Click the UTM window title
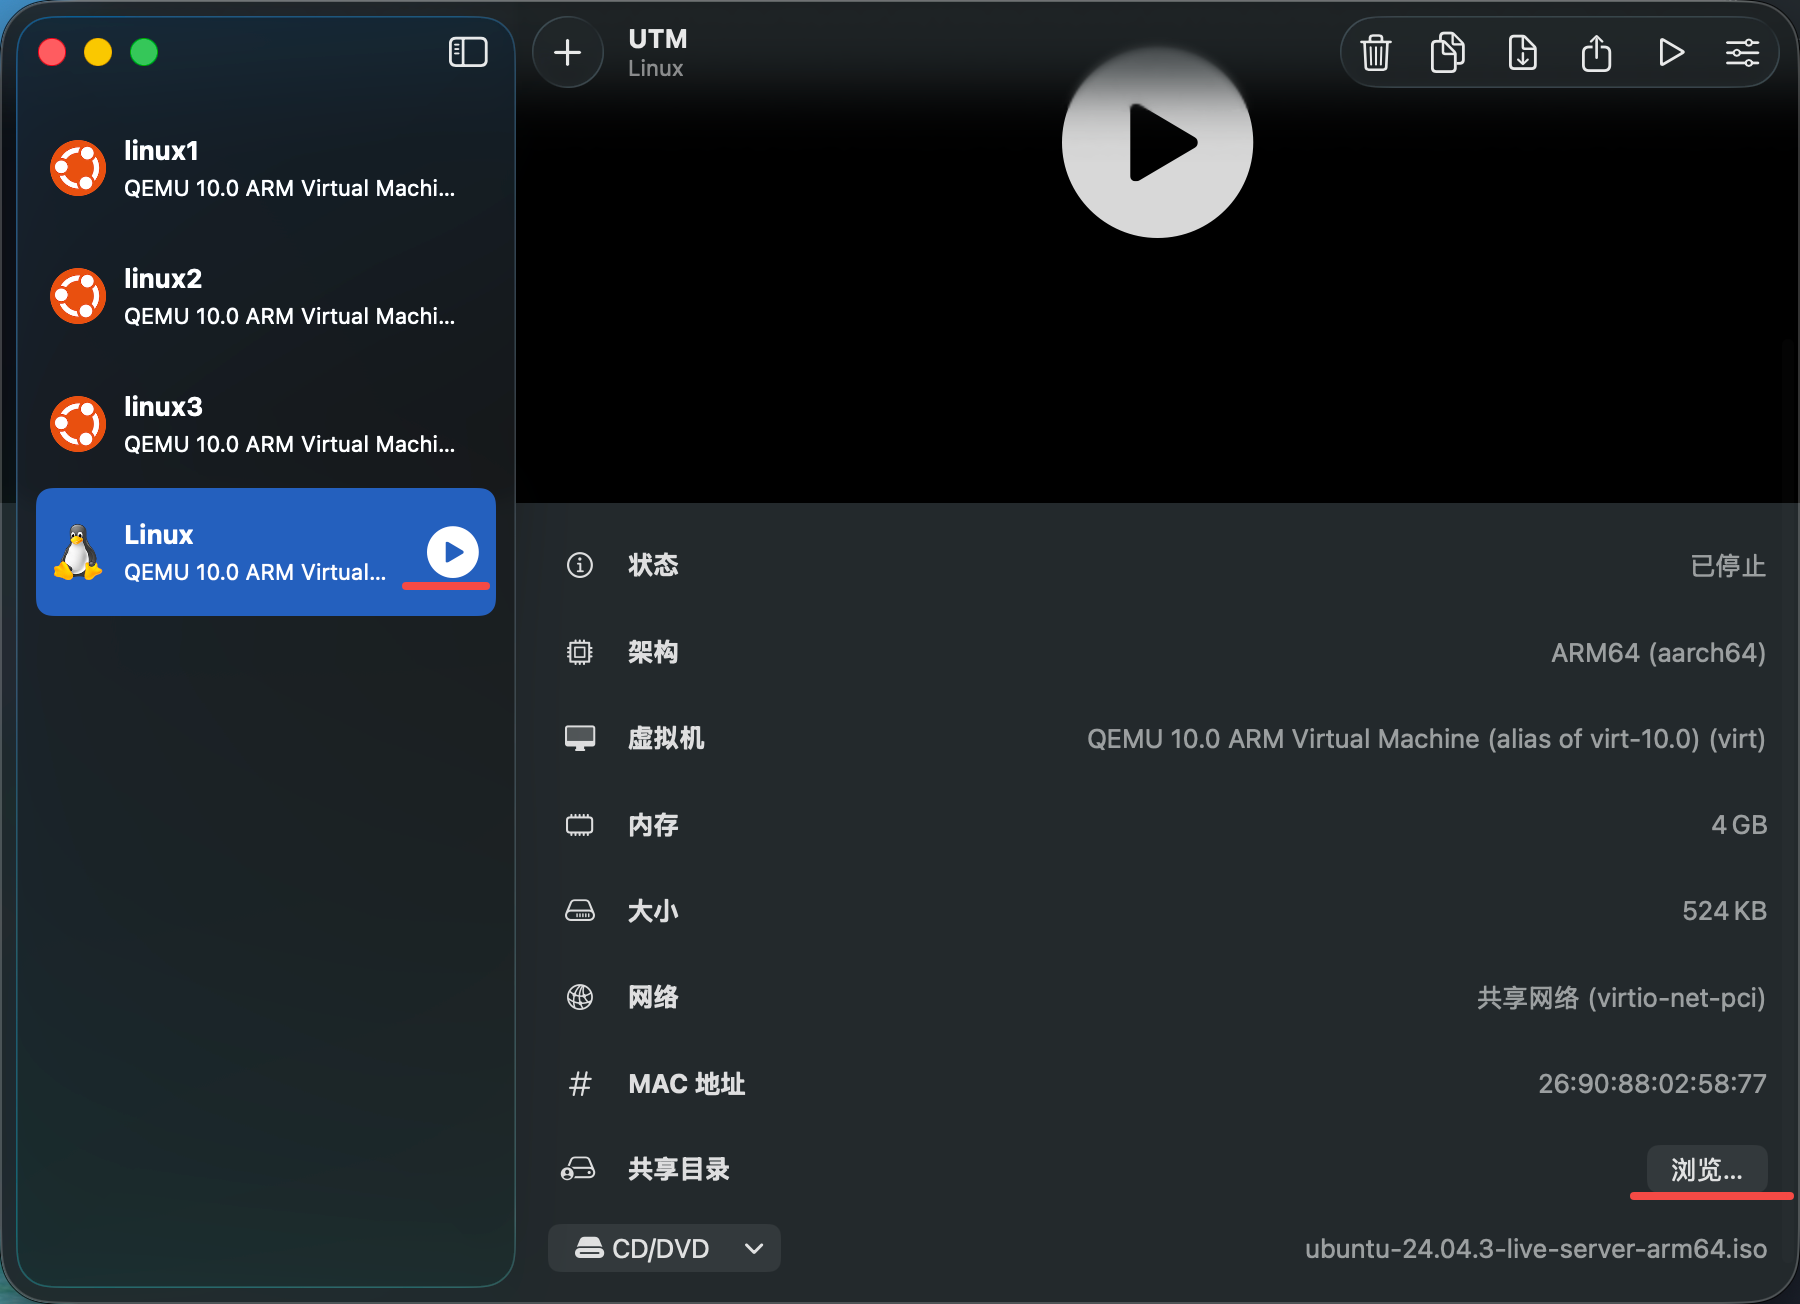 point(658,39)
